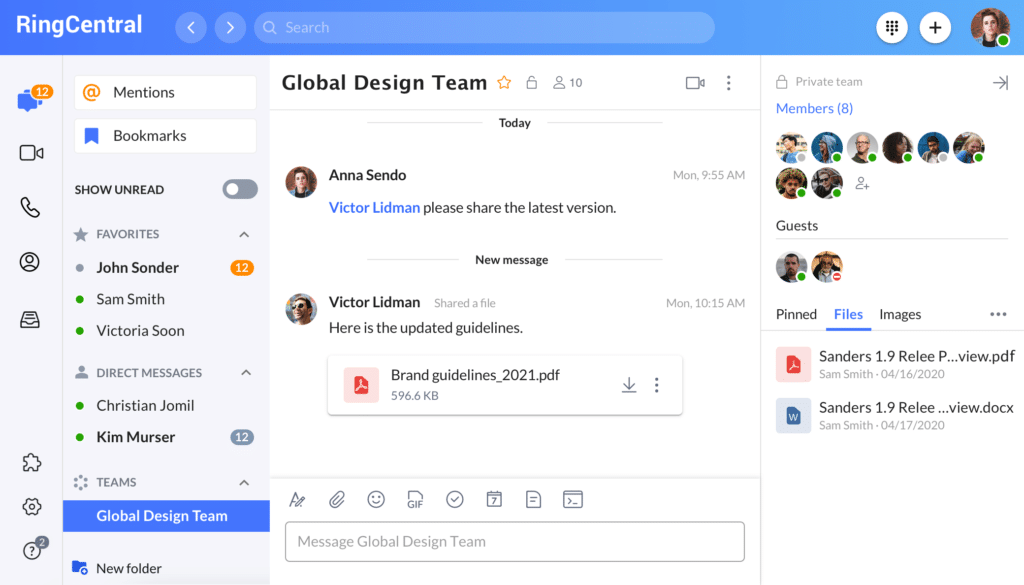The image size is (1024, 585).
Task: Download Brand guidelines_2021.pdf
Action: 629,385
